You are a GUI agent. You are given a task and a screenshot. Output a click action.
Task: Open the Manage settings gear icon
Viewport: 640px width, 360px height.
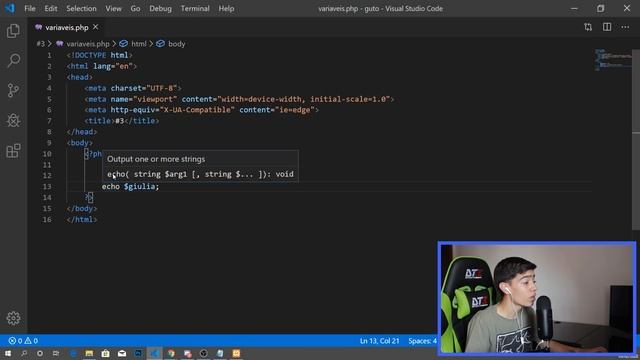[13, 318]
